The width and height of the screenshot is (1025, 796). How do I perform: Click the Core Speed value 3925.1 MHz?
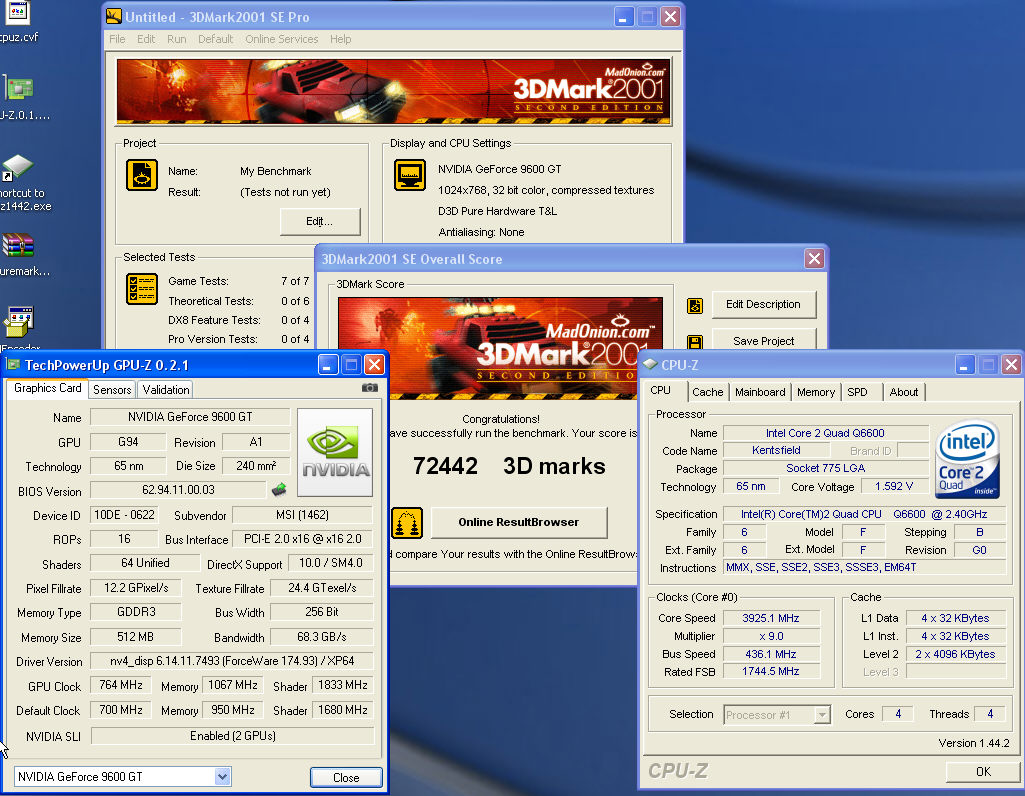point(771,618)
